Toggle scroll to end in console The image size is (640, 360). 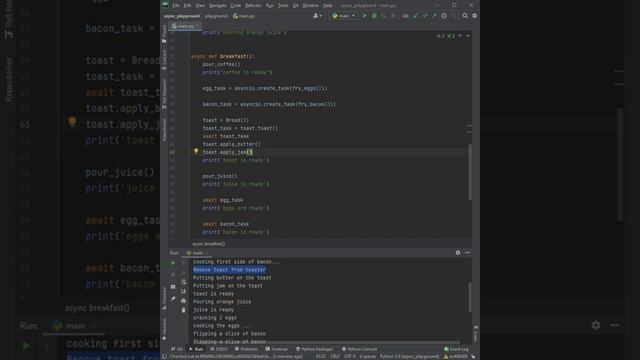[x=184, y=291]
